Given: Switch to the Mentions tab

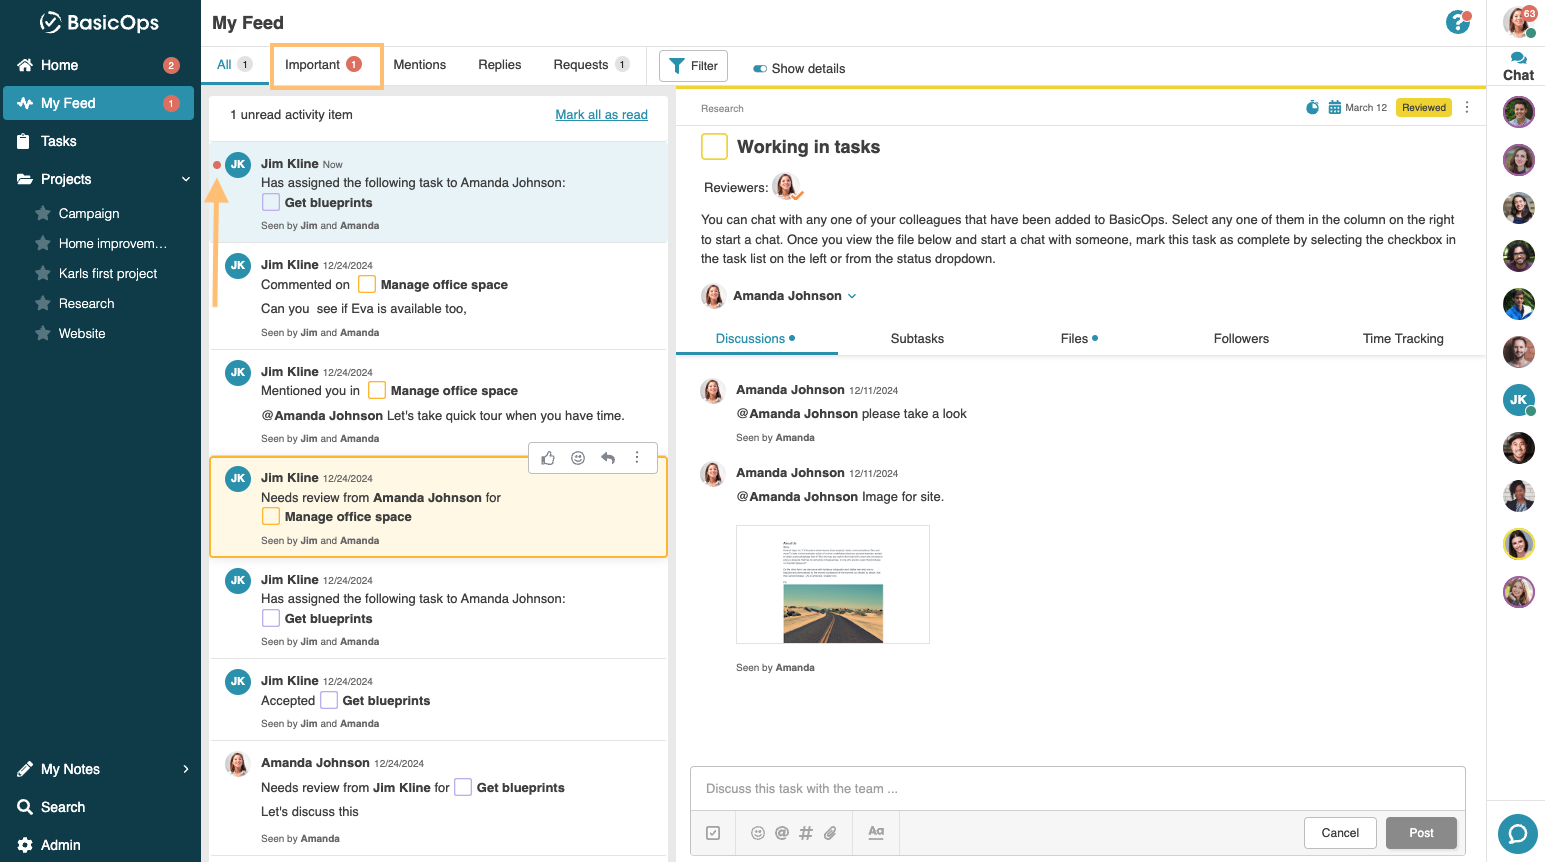Looking at the screenshot, I should tap(419, 65).
